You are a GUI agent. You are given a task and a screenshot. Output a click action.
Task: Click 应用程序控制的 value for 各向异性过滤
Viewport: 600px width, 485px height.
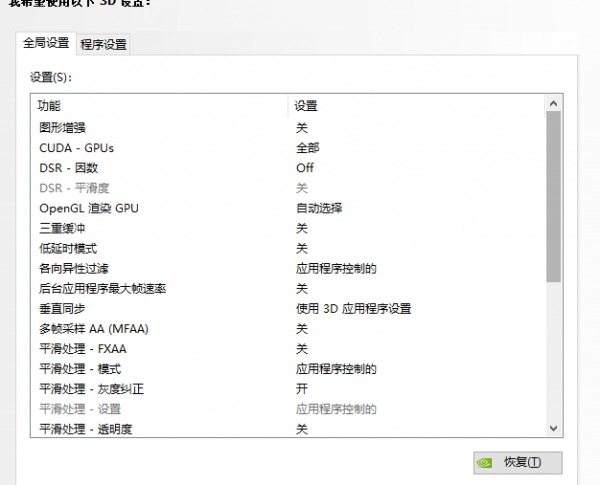click(x=336, y=269)
